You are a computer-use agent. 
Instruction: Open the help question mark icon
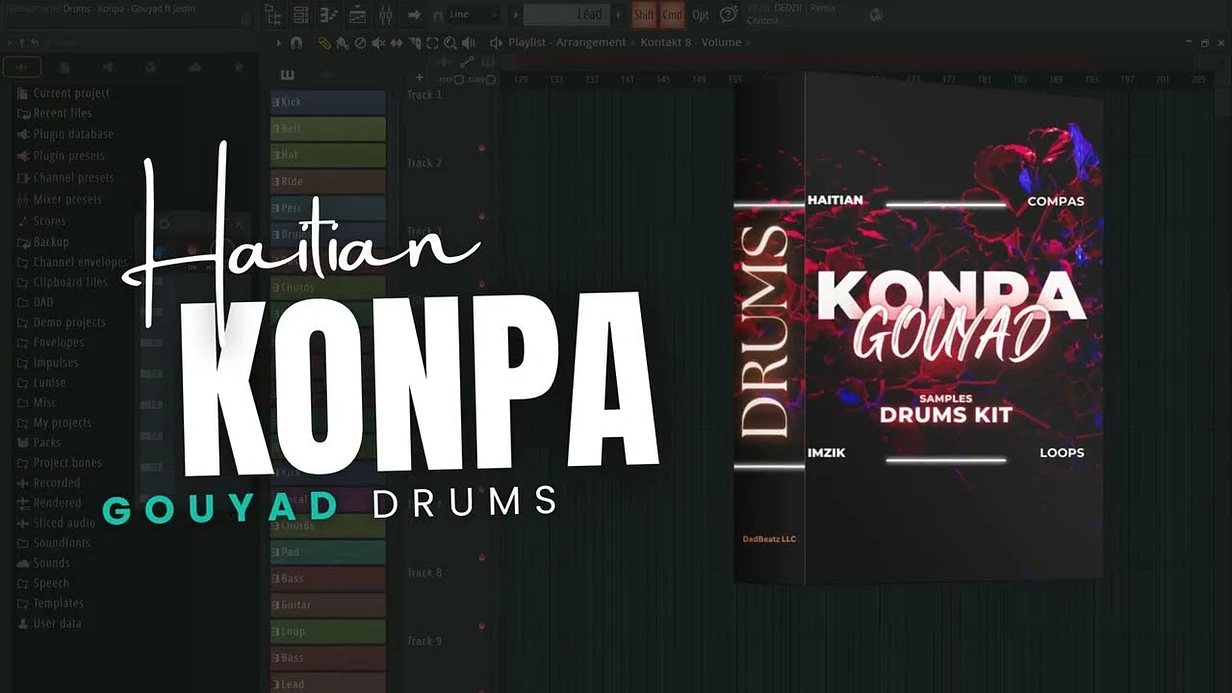tap(729, 14)
